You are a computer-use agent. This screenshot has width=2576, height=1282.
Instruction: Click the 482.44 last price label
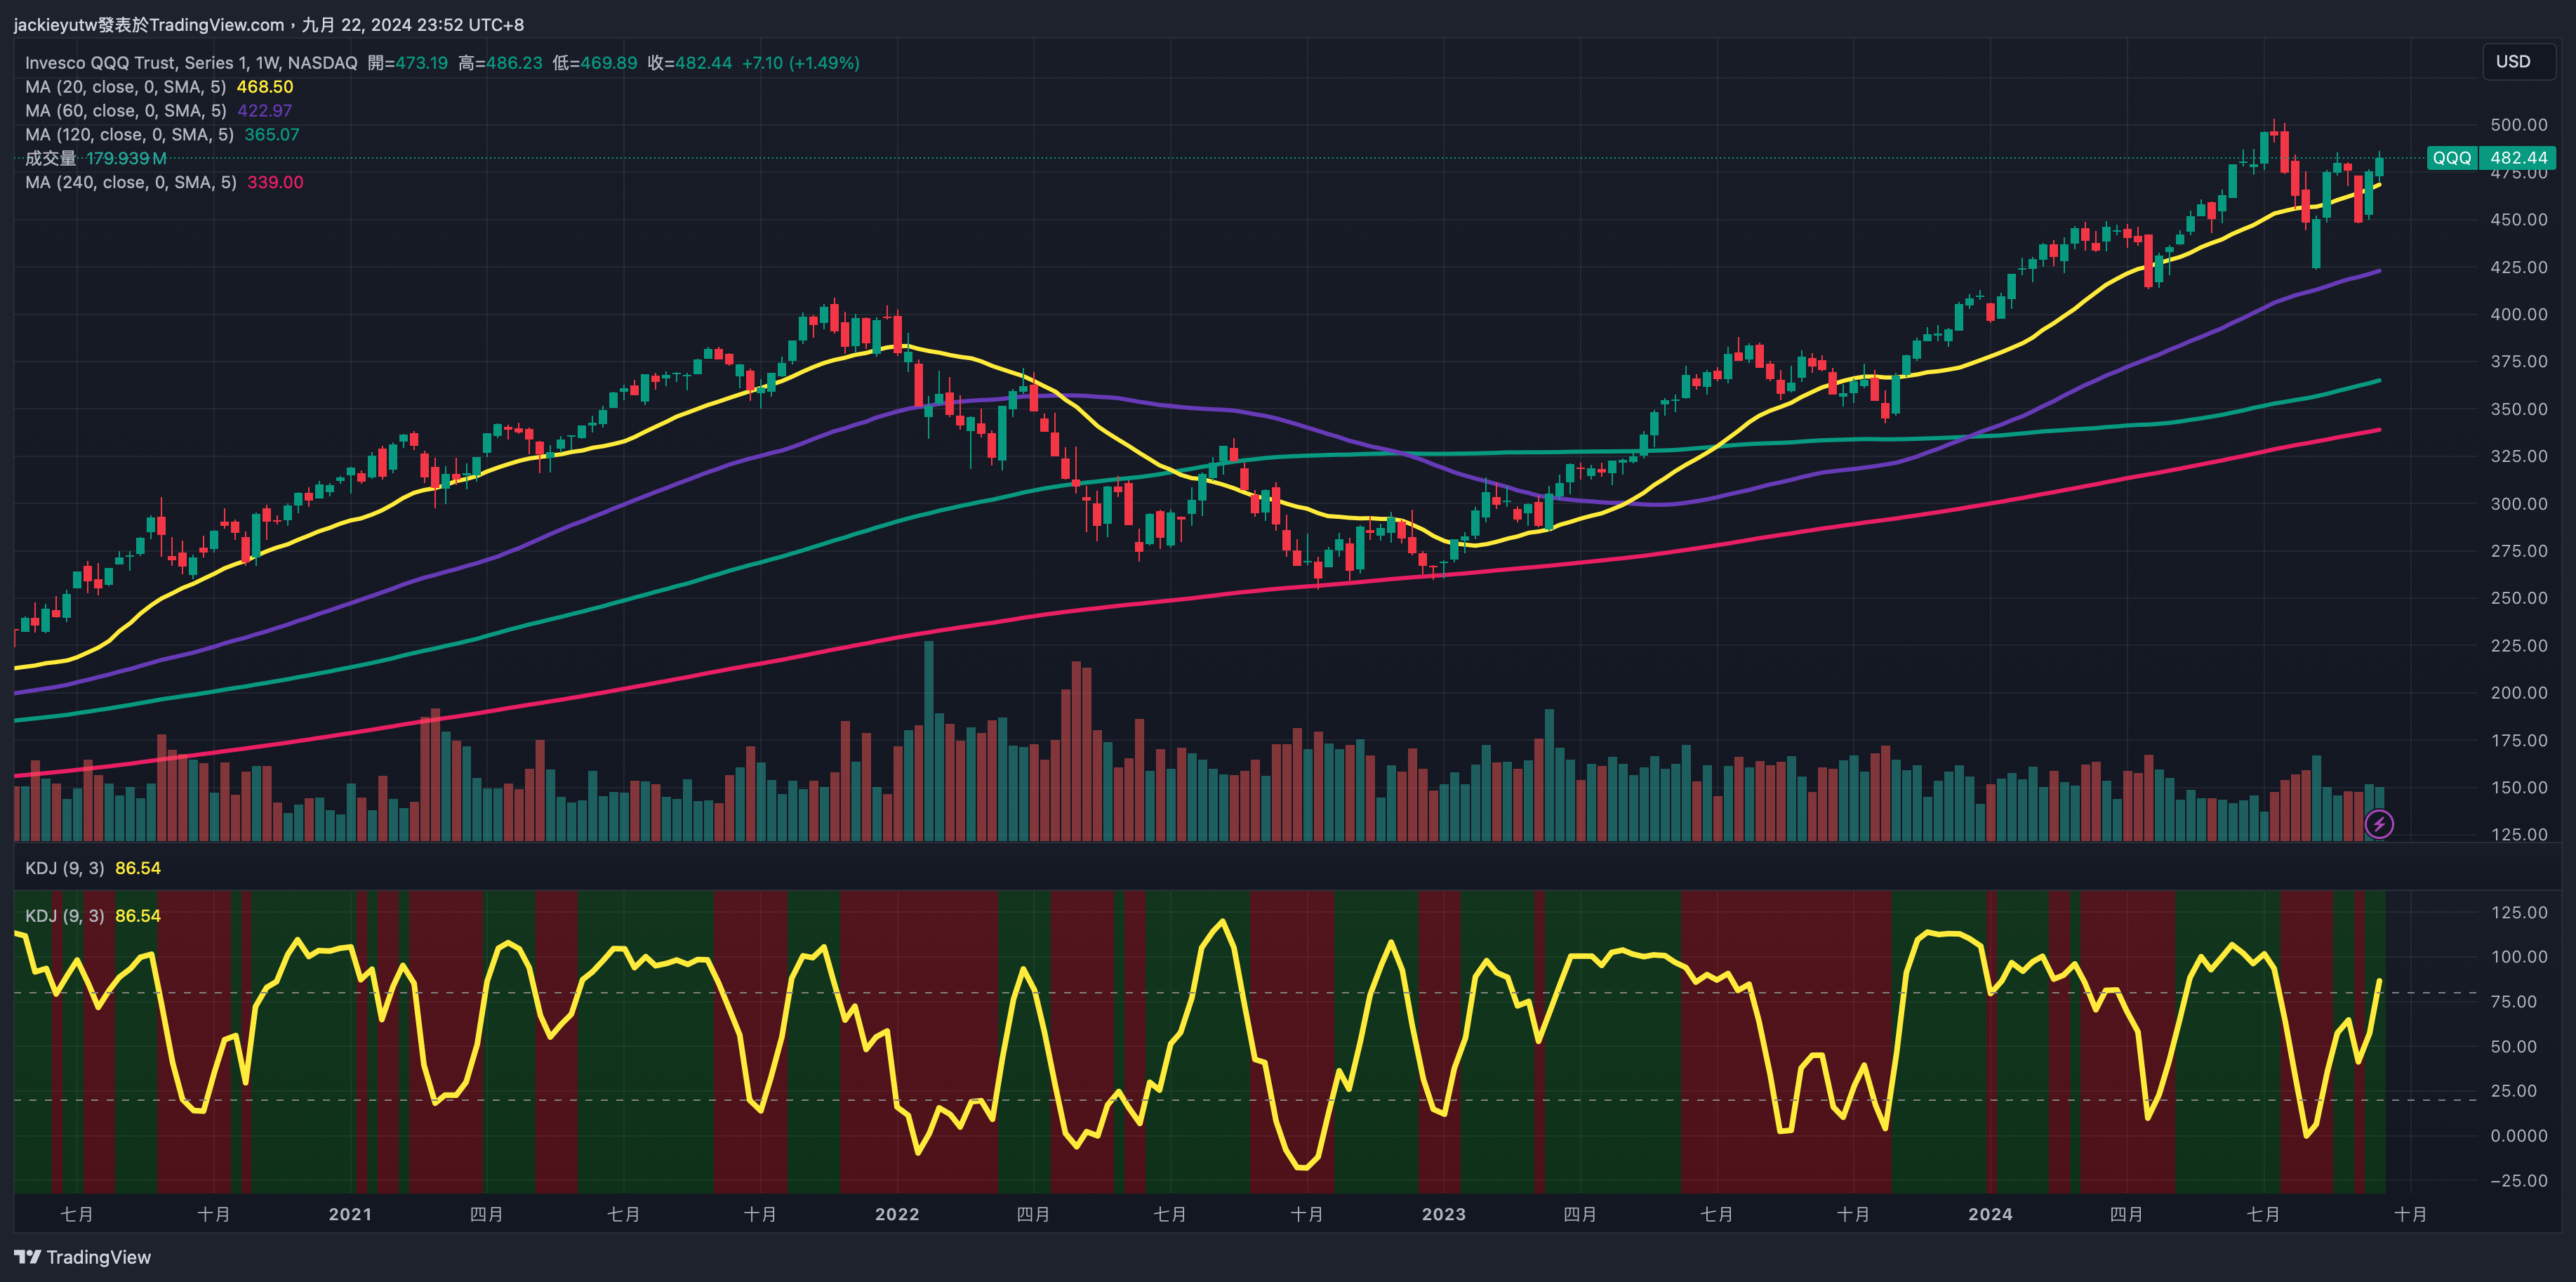click(x=2518, y=158)
